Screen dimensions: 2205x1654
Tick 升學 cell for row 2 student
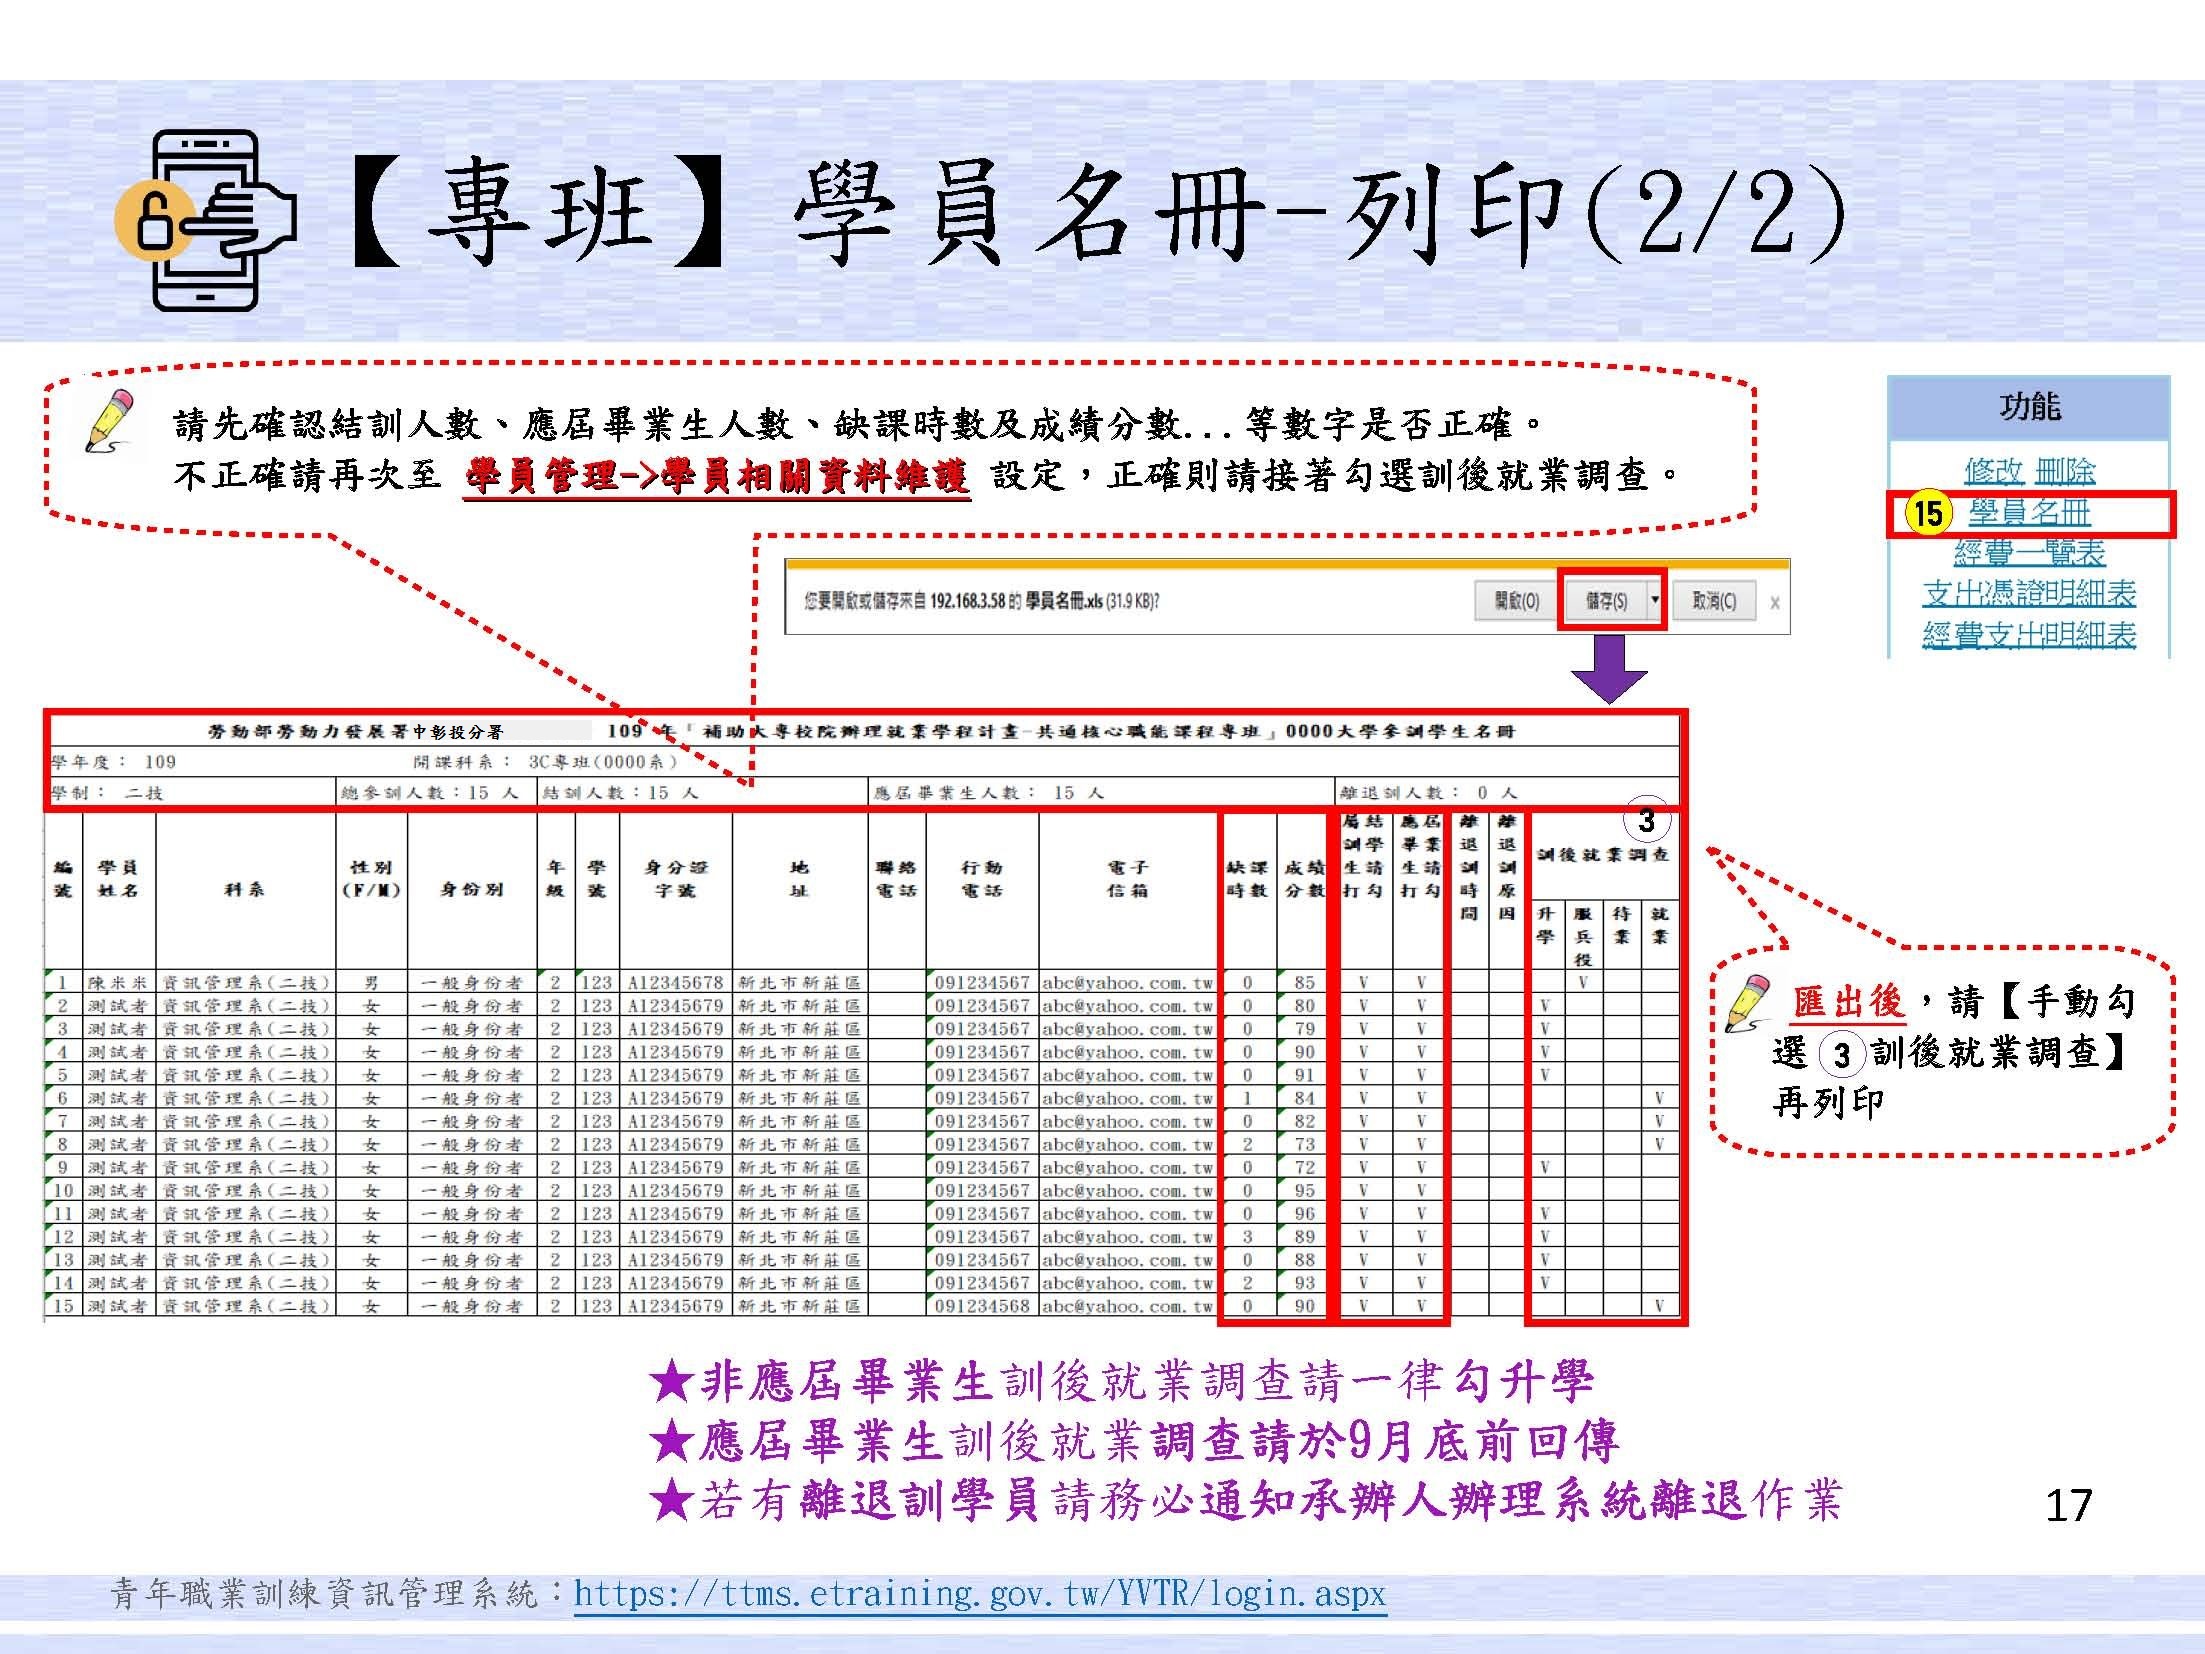point(1545,1005)
